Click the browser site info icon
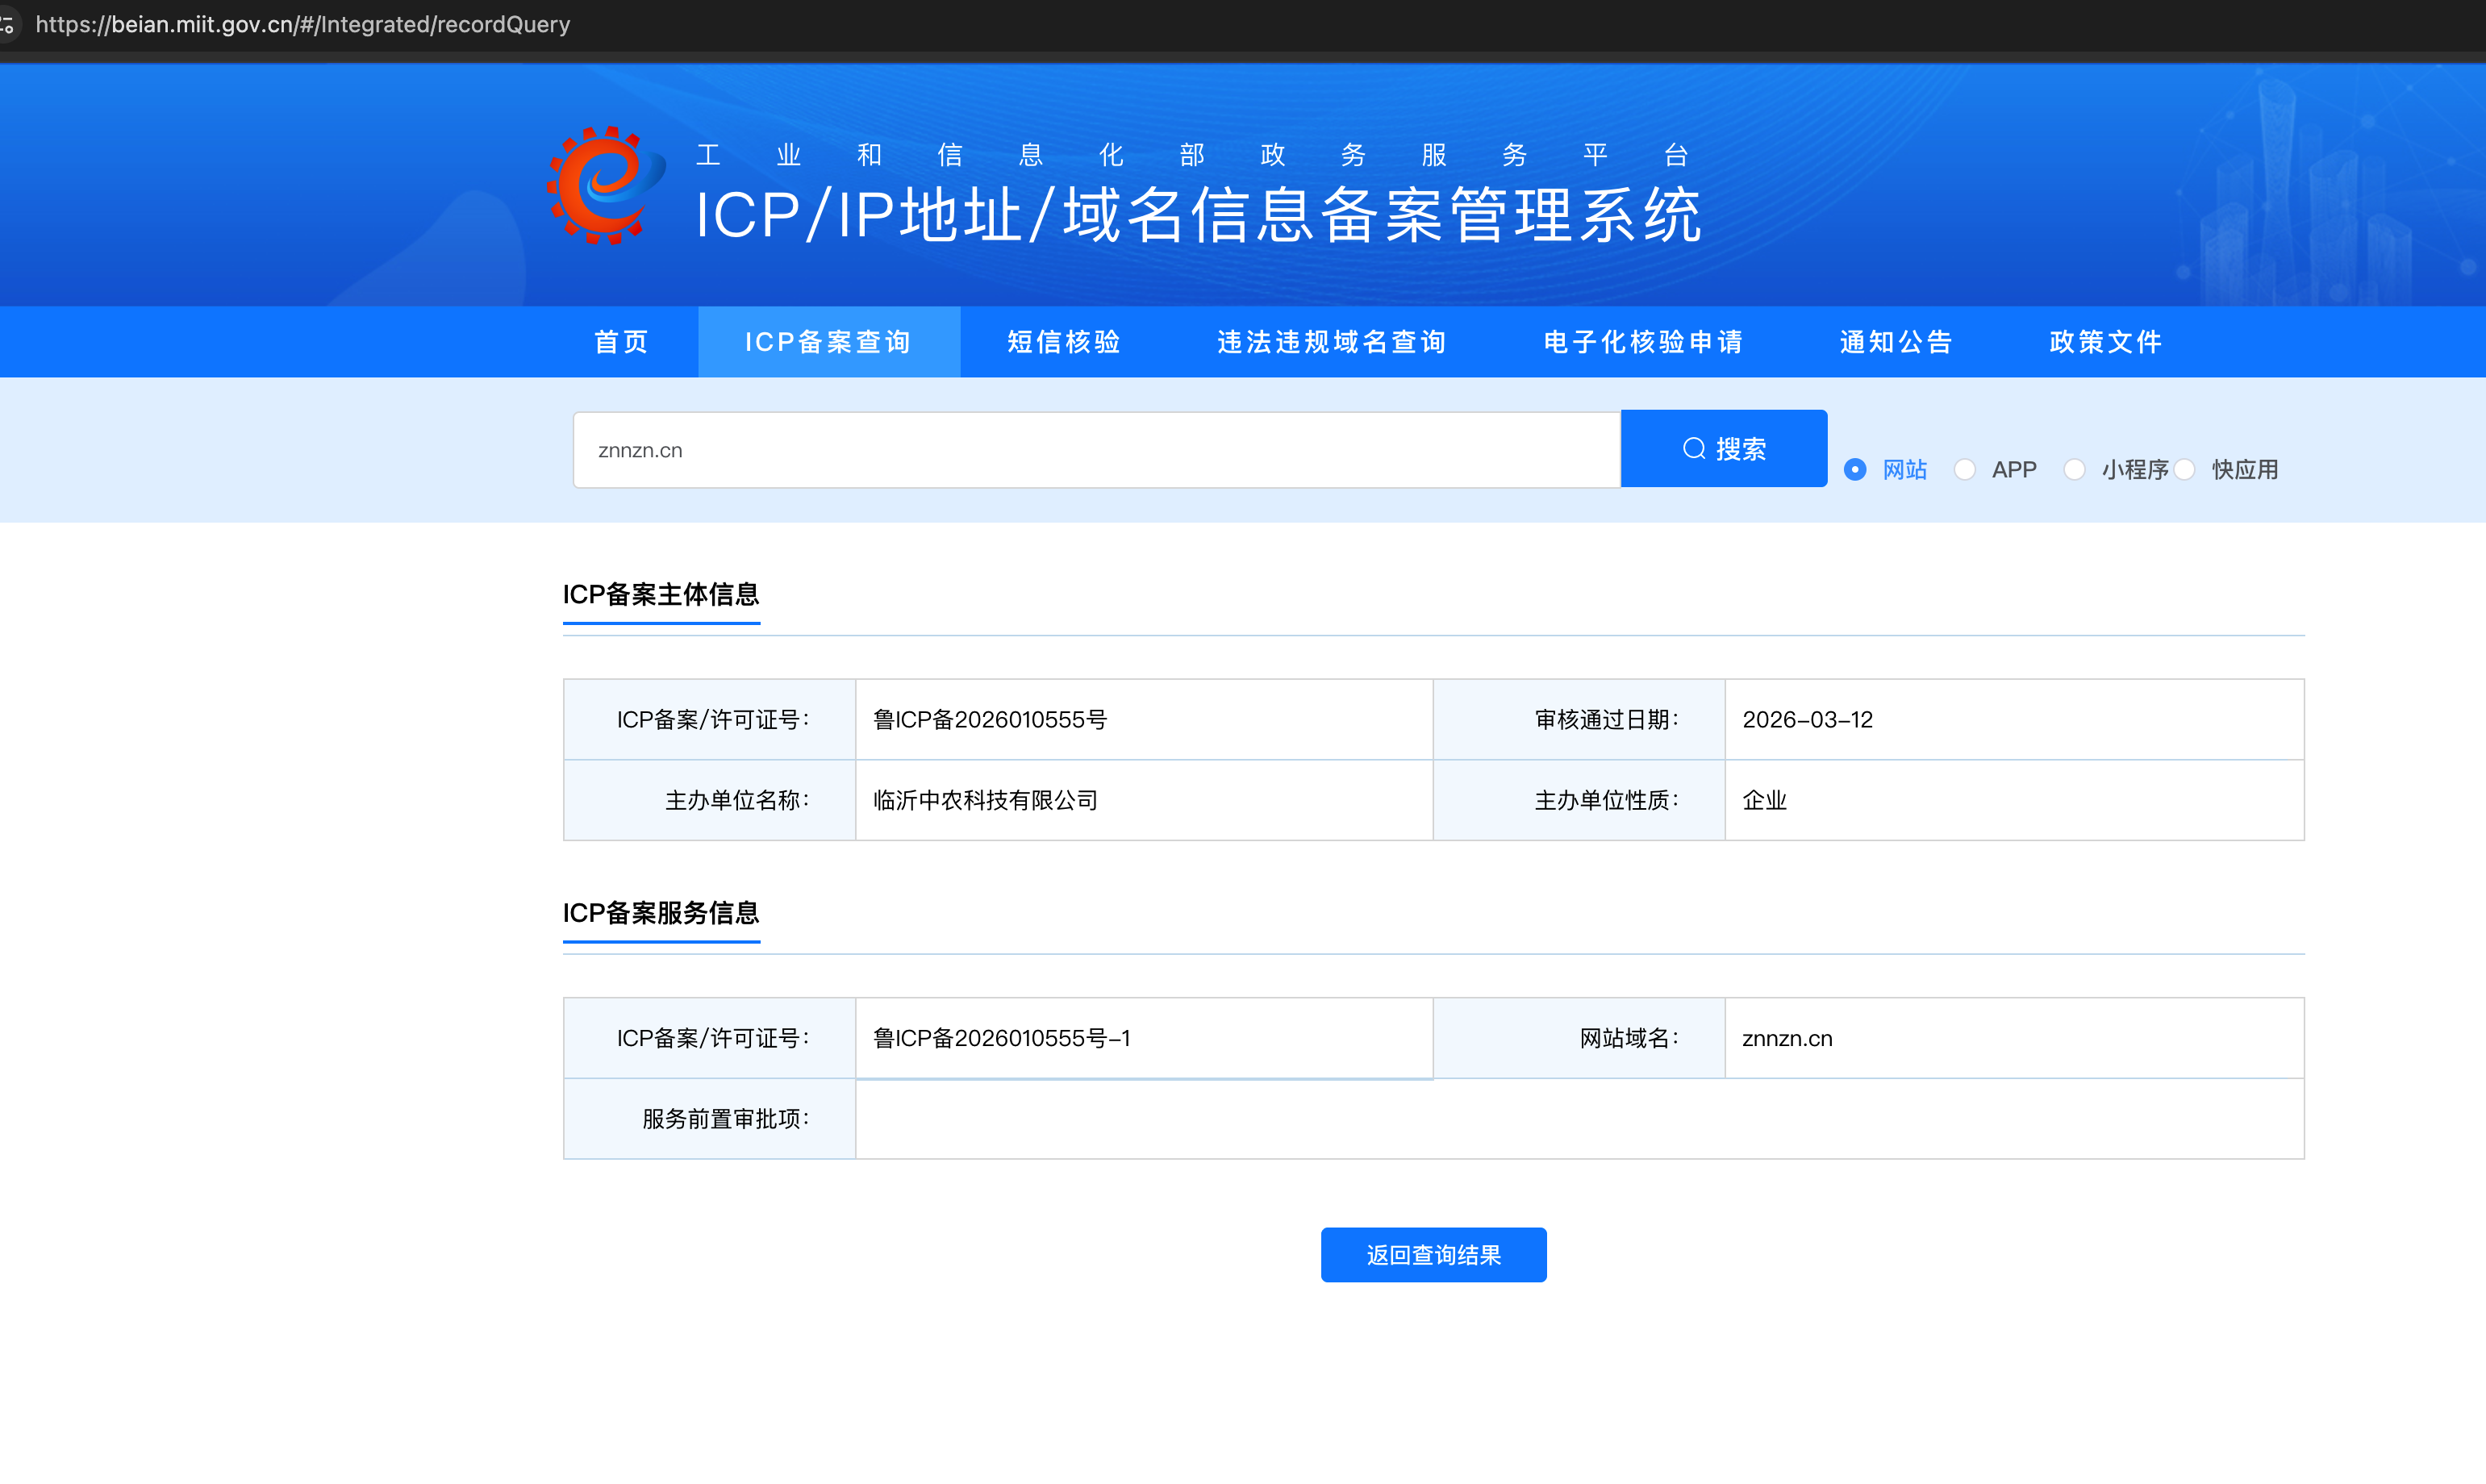2486x1484 pixels. [8, 24]
